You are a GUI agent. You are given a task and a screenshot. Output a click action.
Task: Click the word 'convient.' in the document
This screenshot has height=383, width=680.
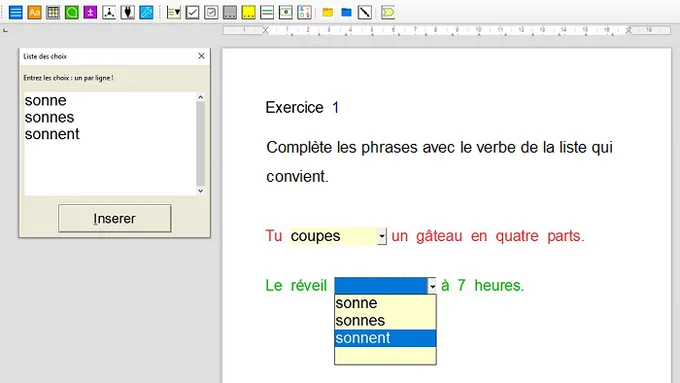[298, 177]
